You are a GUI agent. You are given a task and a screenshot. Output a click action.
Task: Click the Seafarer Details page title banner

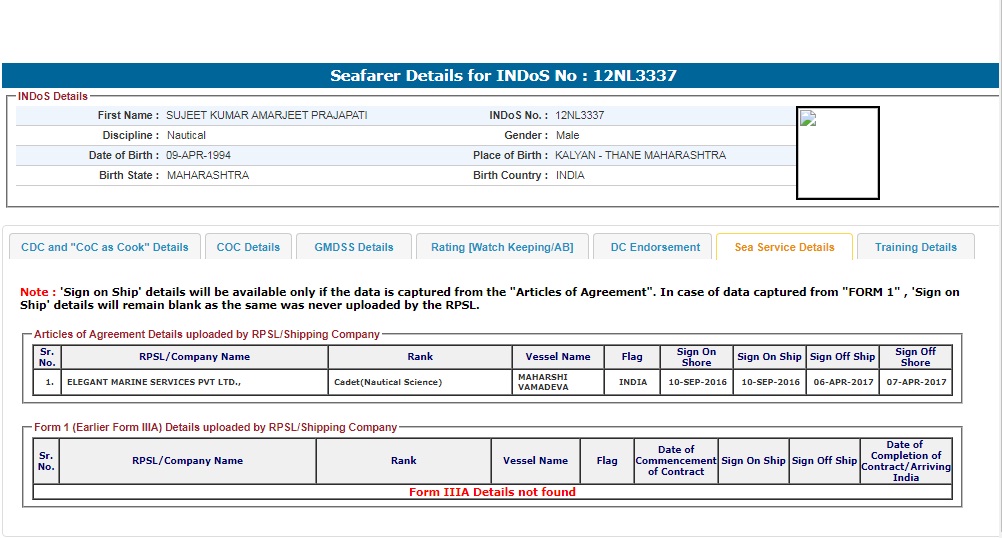500,76
